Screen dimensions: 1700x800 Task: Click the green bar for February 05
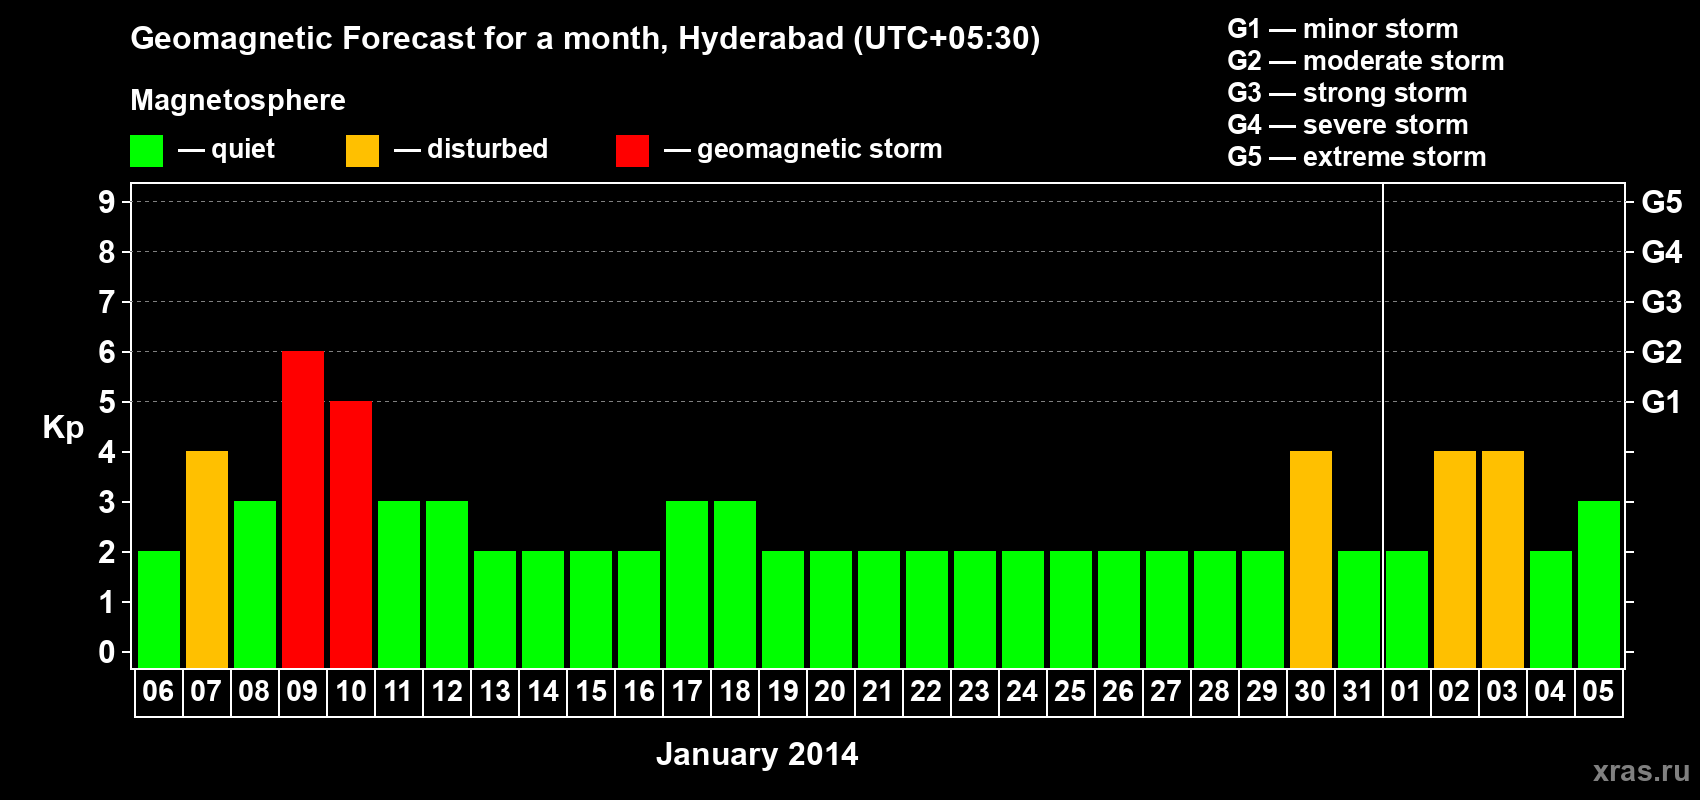coord(1599,584)
